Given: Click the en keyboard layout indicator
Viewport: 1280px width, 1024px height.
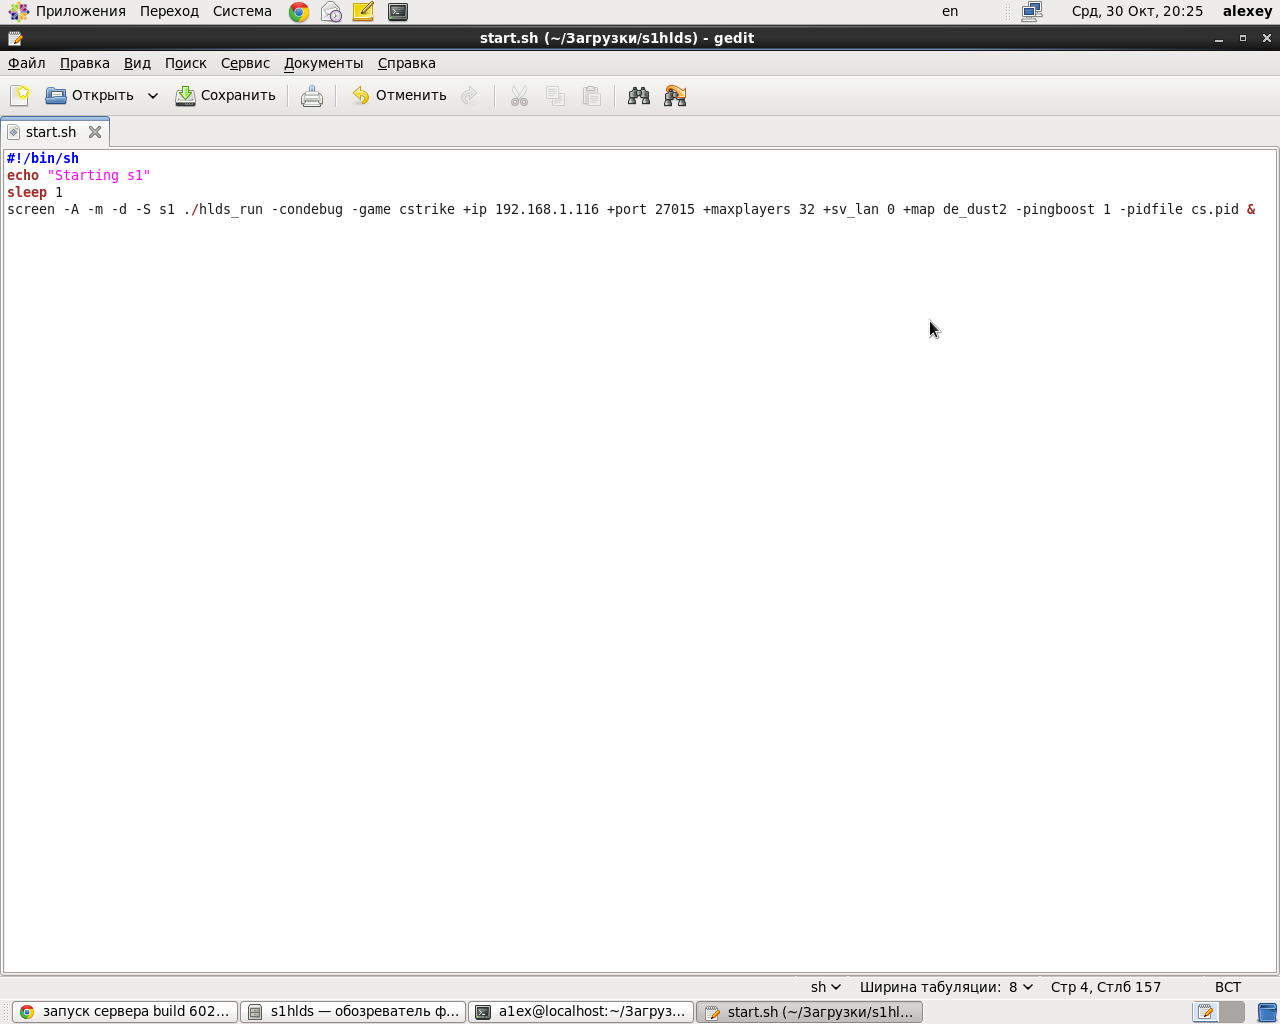Looking at the screenshot, I should pyautogui.click(x=950, y=11).
